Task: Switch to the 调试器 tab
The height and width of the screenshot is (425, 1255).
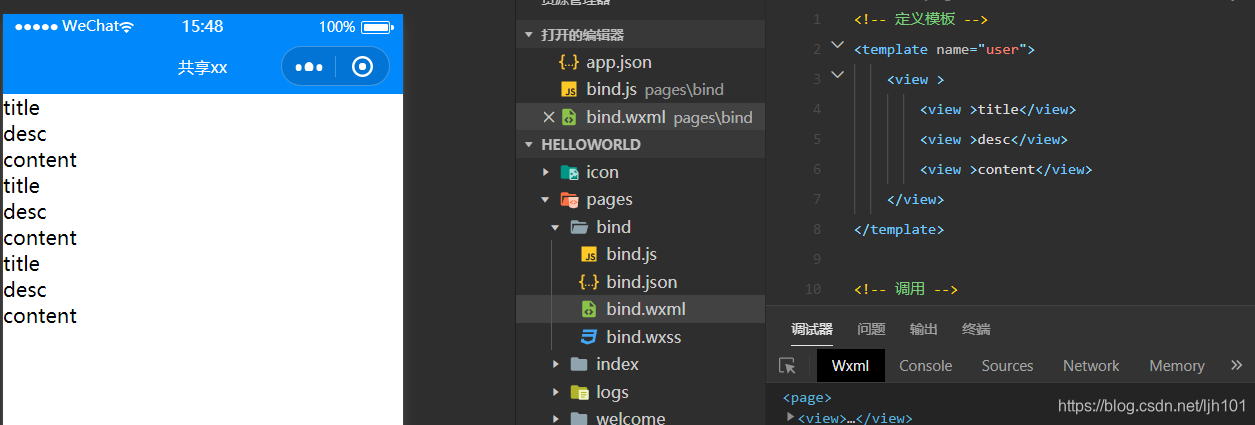Action: (x=812, y=329)
